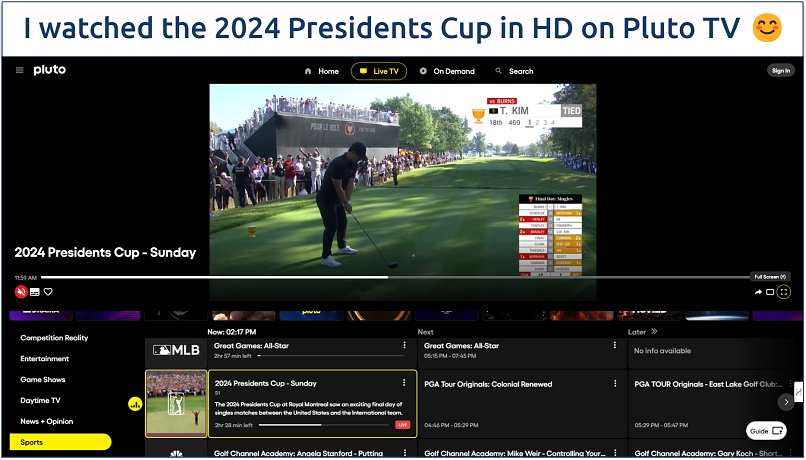Select PGA Tour Originals: Colonial Renewed
Viewport: 806px width, 460px height.
pos(522,404)
